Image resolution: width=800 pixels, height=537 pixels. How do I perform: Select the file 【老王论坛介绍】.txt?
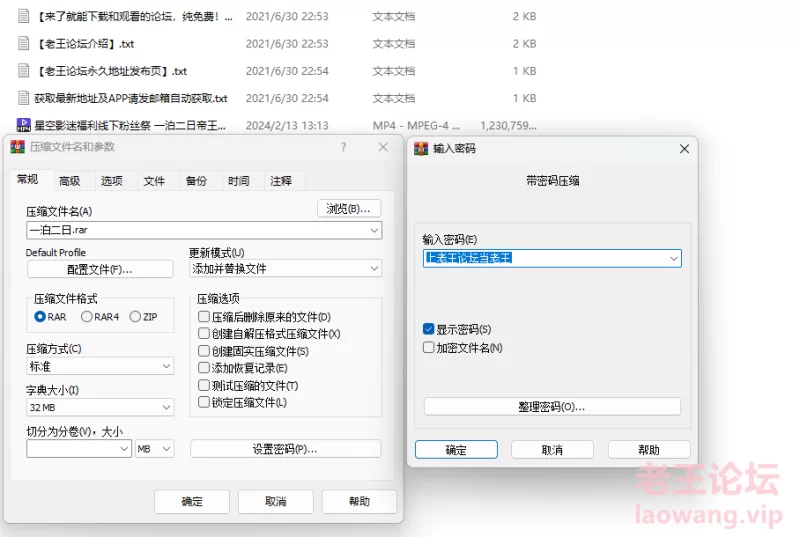85,44
